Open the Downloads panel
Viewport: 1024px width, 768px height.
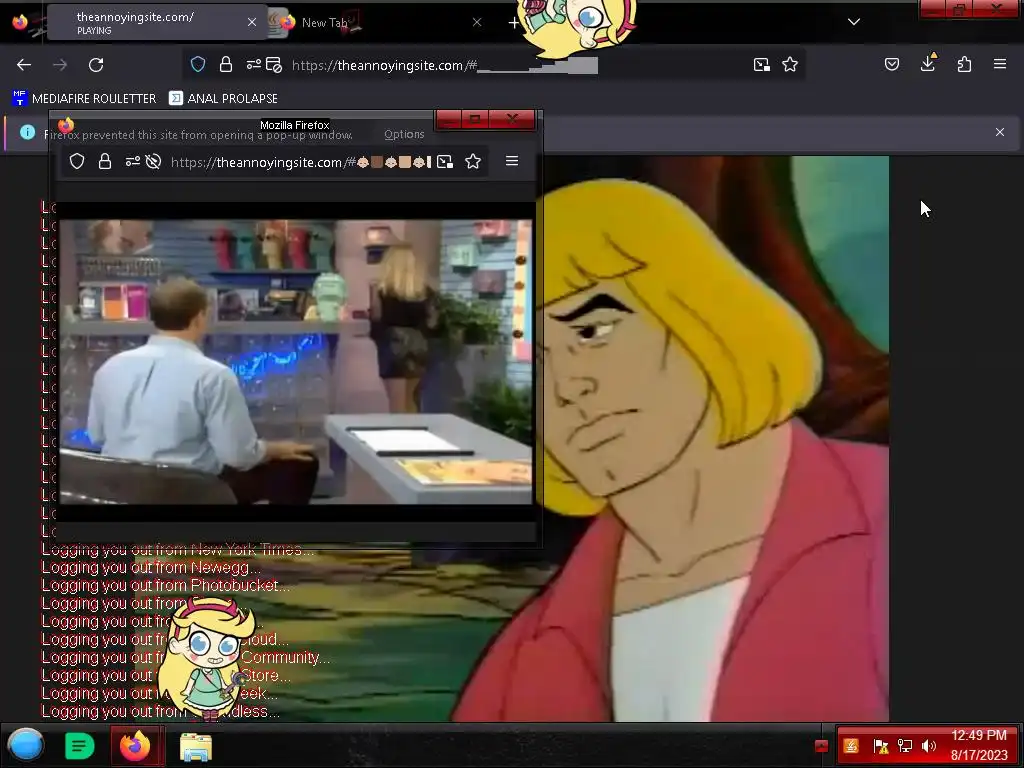(928, 63)
